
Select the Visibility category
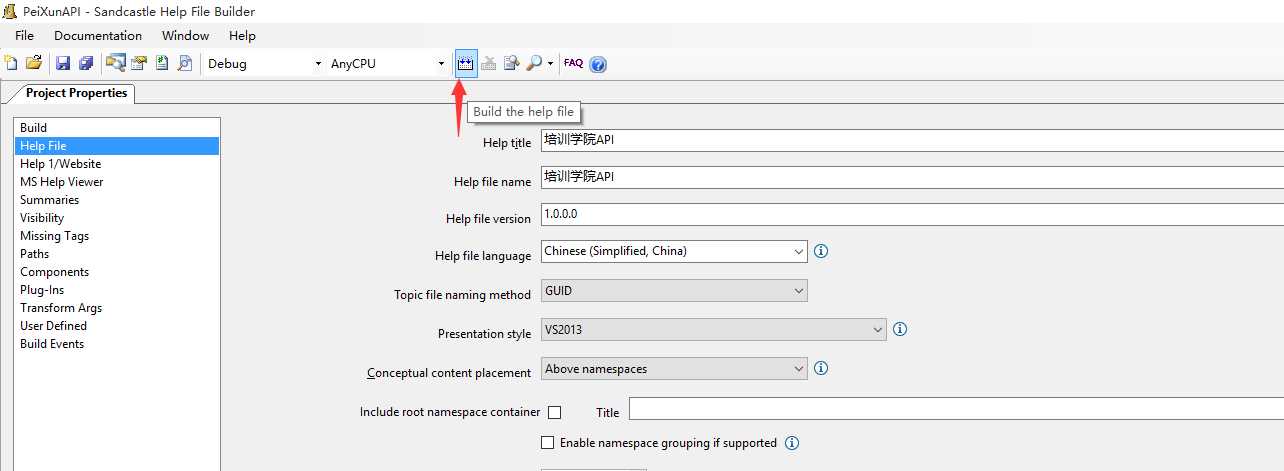[117, 218]
